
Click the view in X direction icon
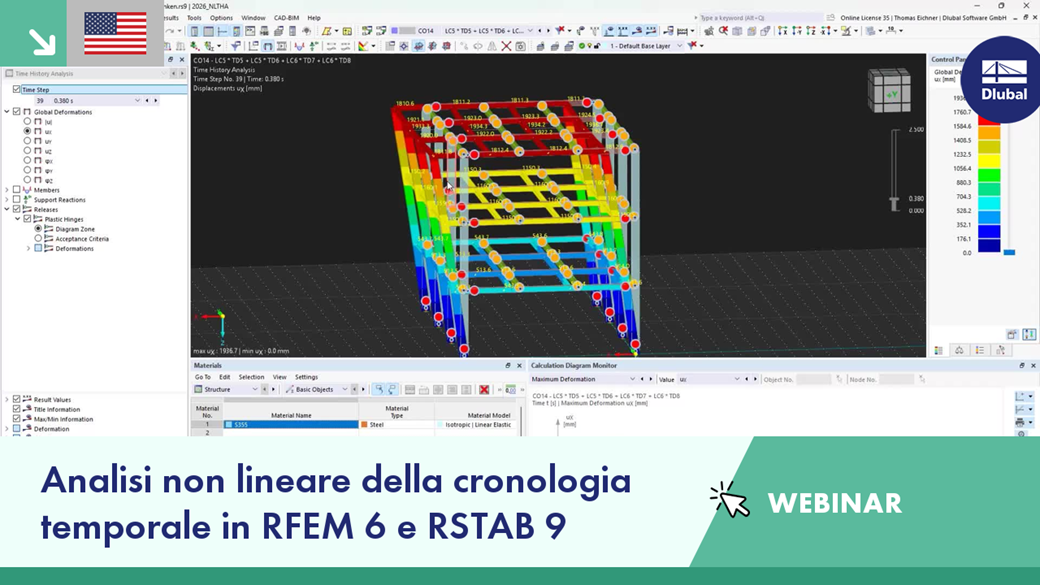[783, 31]
